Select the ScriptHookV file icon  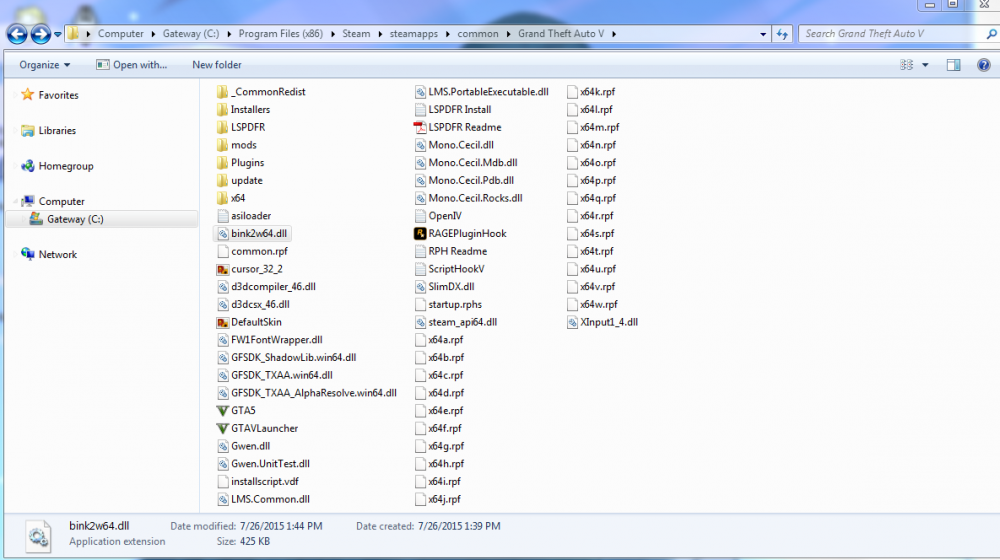tap(420, 269)
